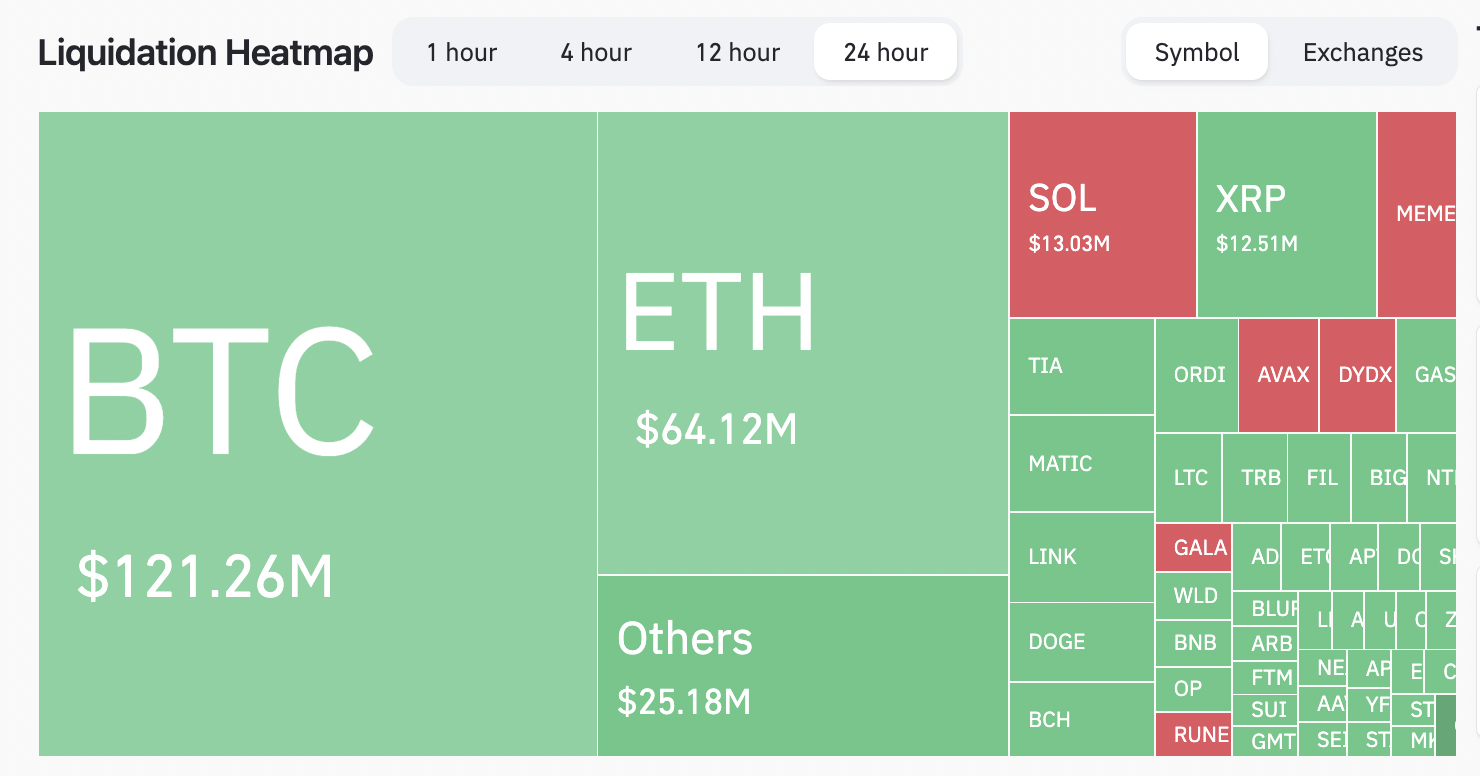
Task: Open the ETH $64.12M tile
Action: 802,342
